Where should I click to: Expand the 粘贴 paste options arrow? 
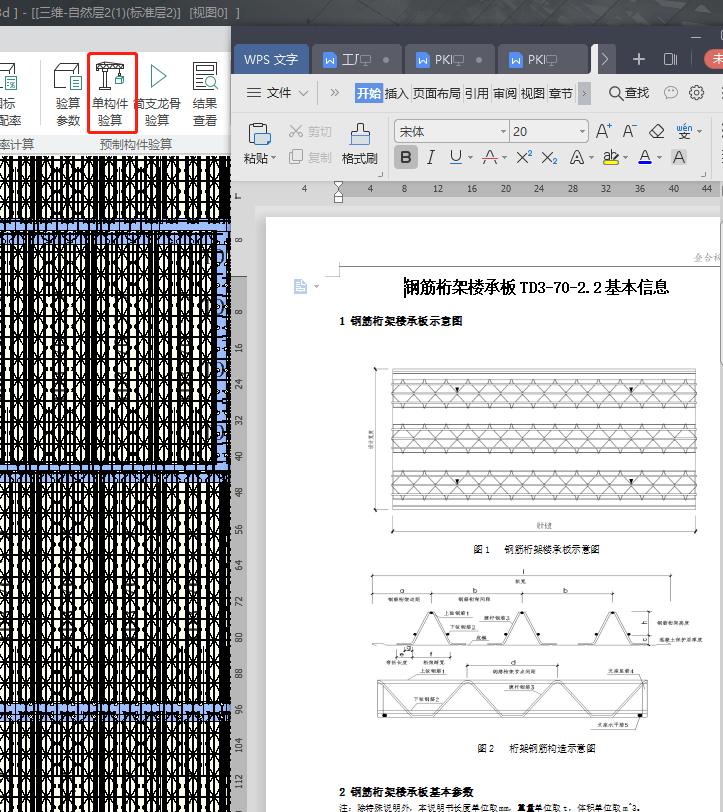(274, 158)
